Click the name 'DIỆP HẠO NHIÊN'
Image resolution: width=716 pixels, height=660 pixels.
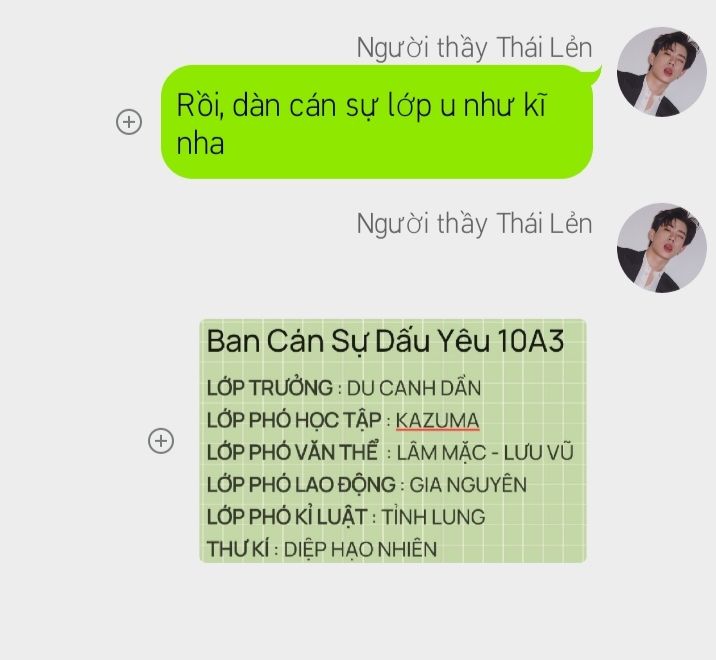coord(360,549)
